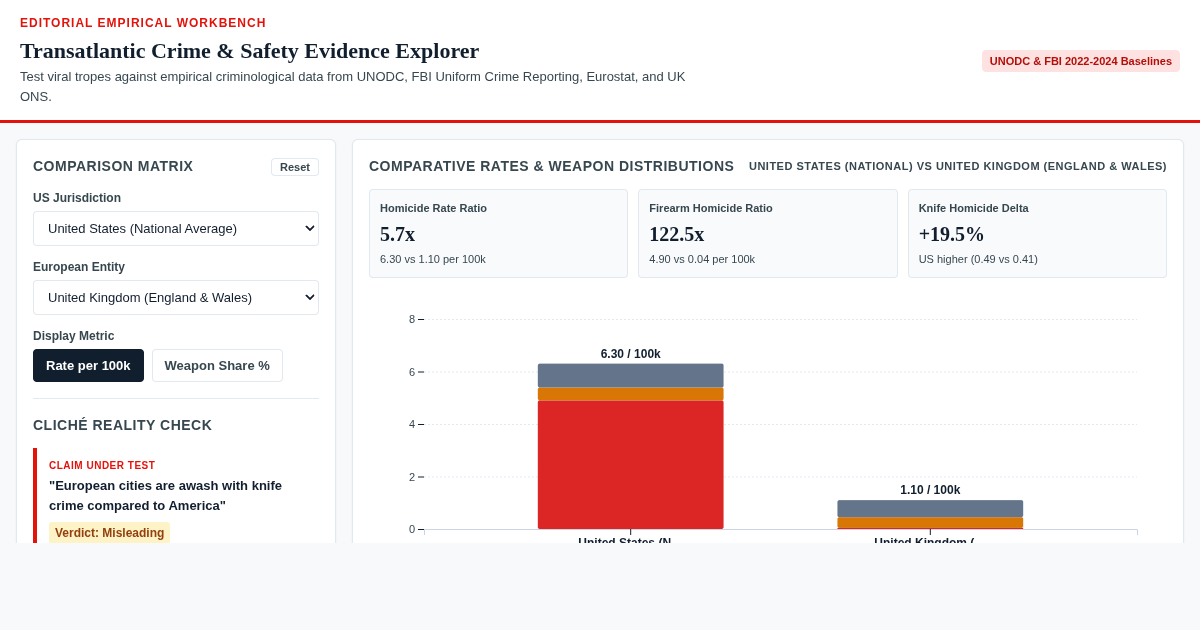Click the Comparative Rates & Weapon Distributions heading
1200x630 pixels.
(x=551, y=166)
